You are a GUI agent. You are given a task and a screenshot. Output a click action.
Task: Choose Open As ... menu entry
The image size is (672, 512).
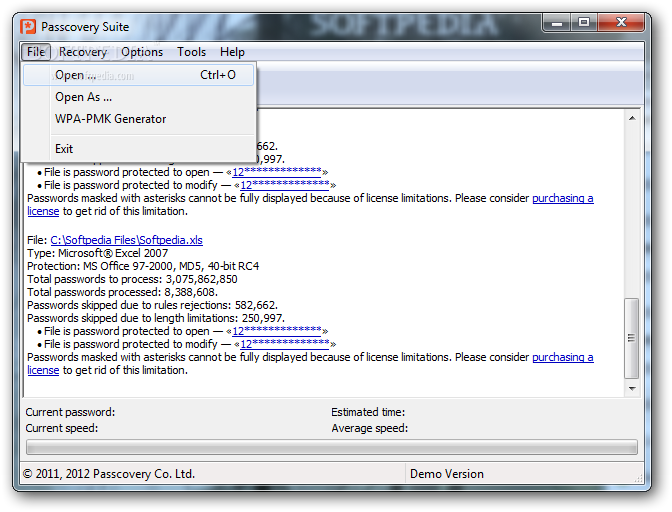pos(138,97)
